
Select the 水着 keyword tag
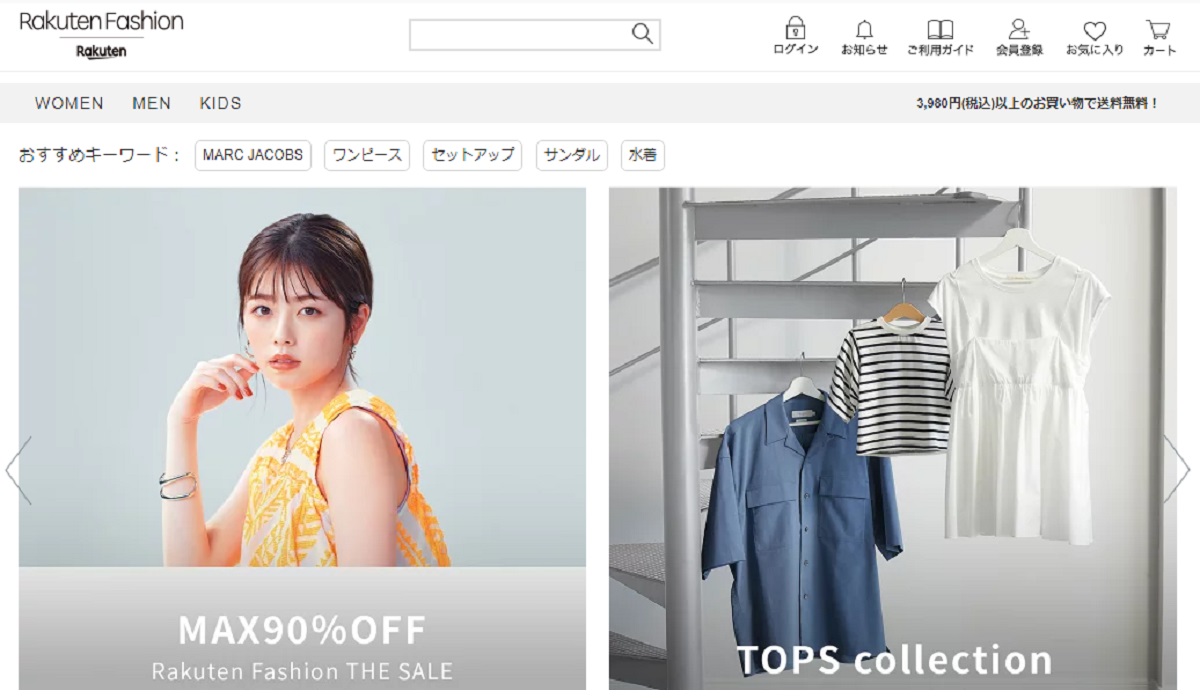(643, 155)
